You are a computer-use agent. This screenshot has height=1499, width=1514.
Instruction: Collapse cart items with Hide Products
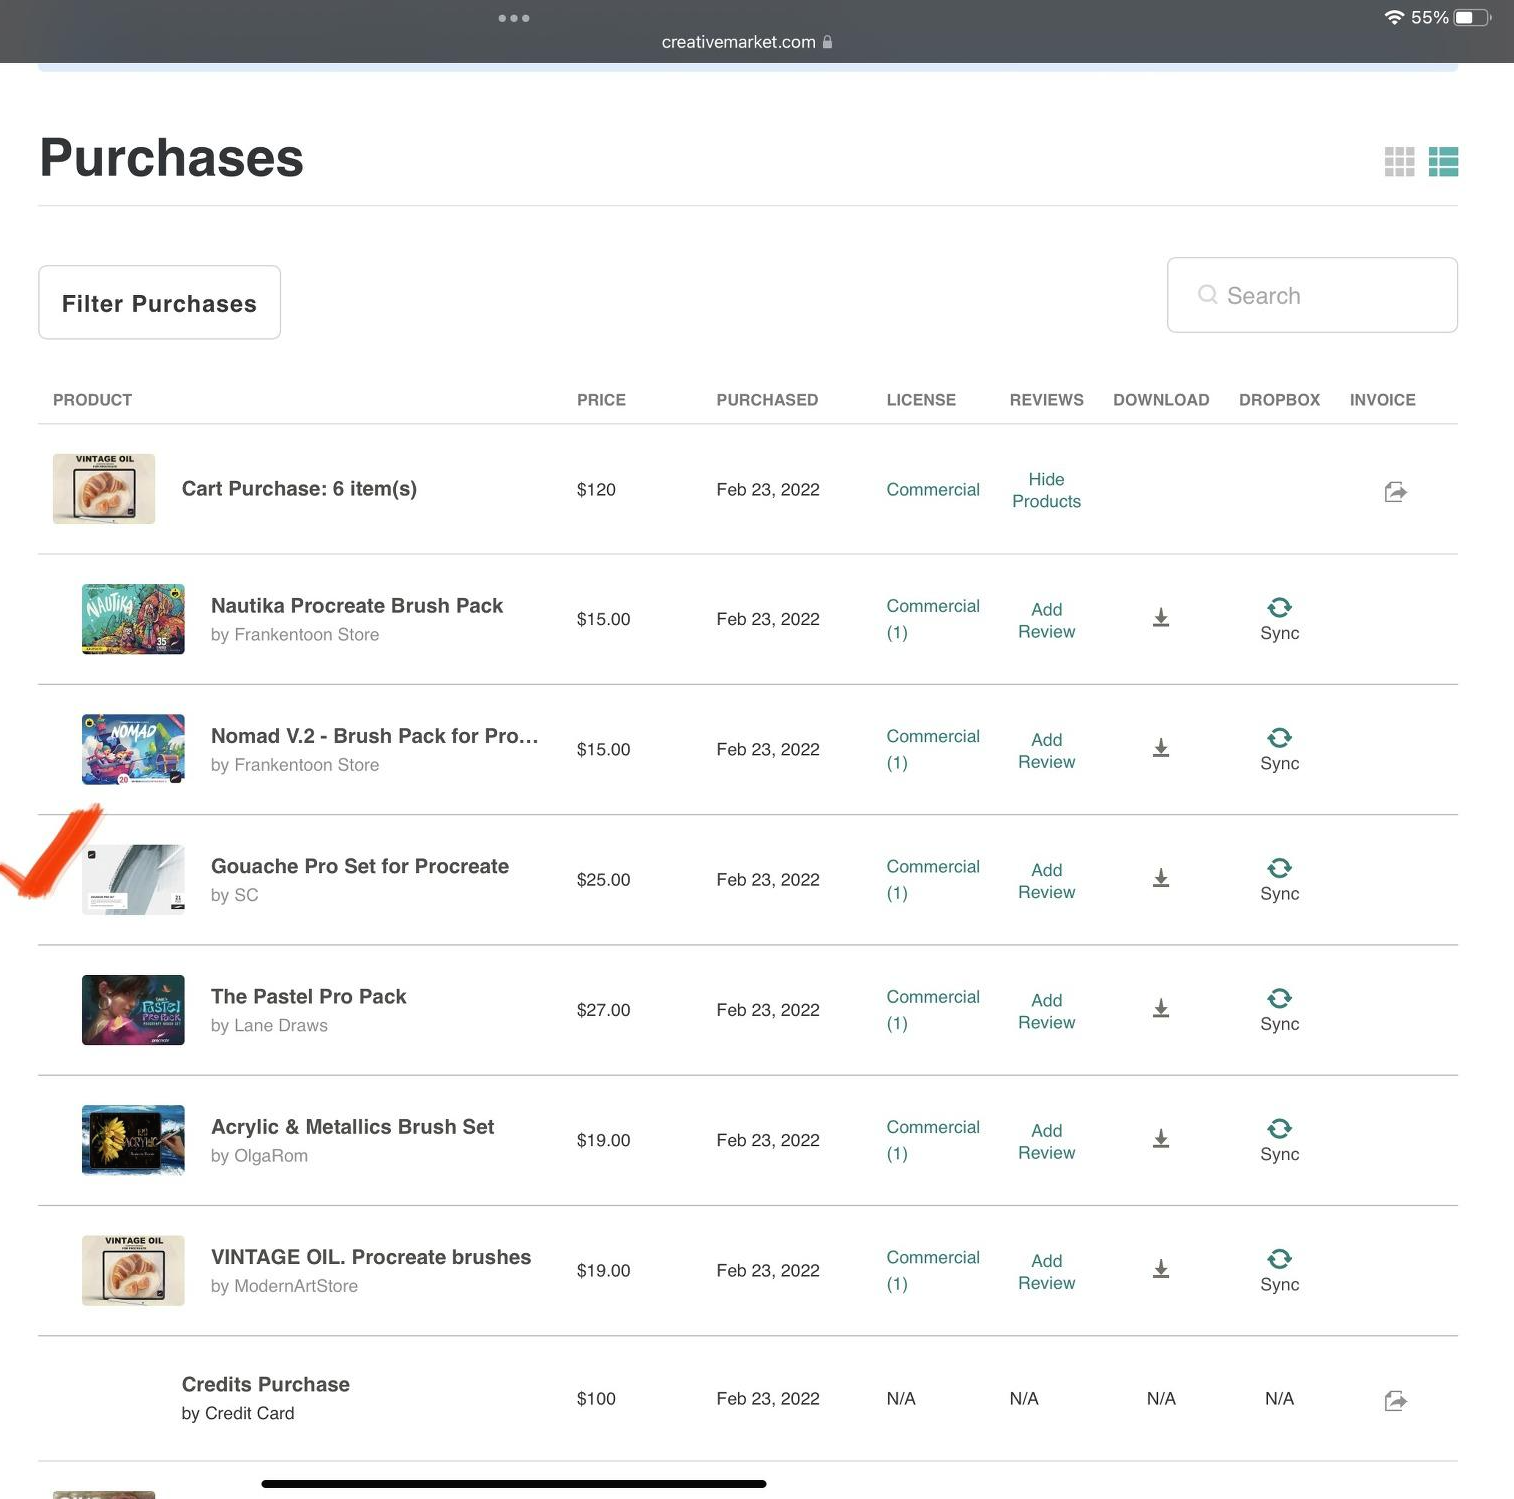tap(1046, 490)
